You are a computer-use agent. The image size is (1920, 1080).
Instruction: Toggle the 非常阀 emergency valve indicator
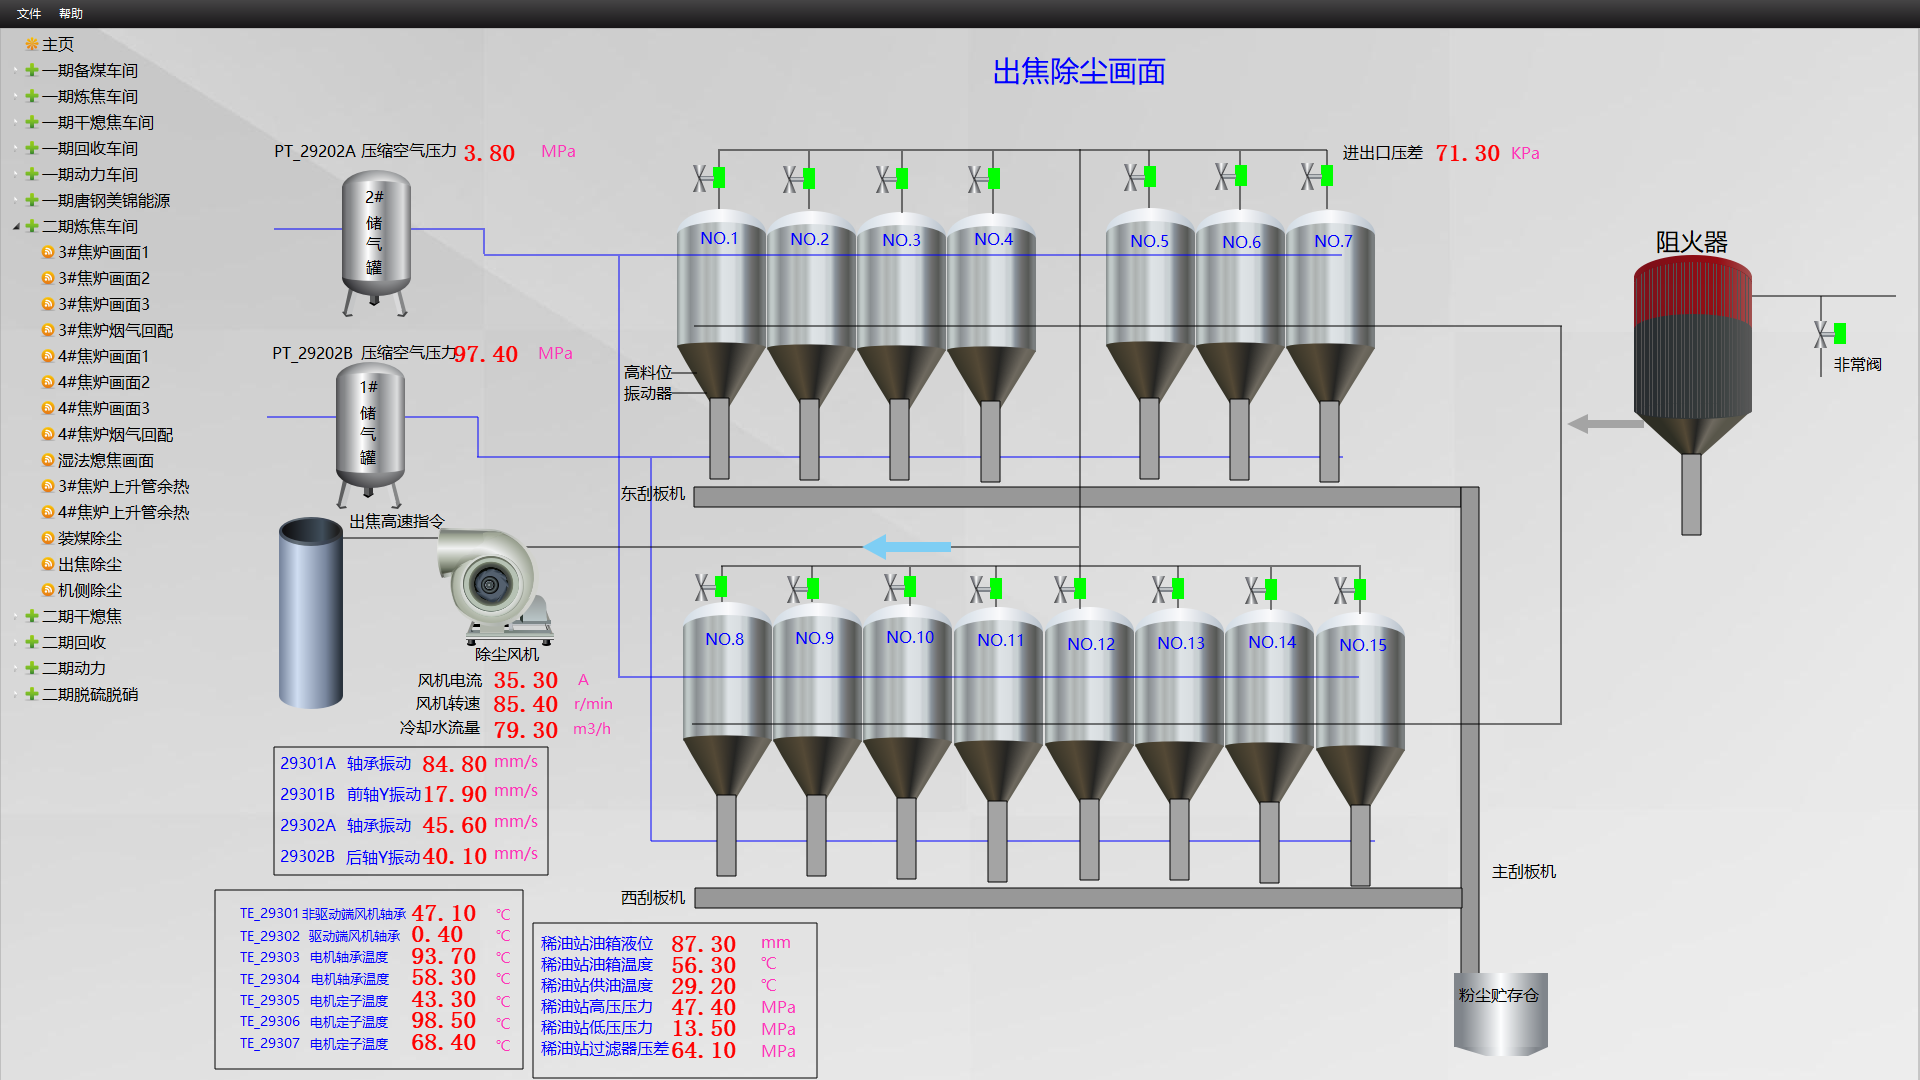pyautogui.click(x=1839, y=334)
